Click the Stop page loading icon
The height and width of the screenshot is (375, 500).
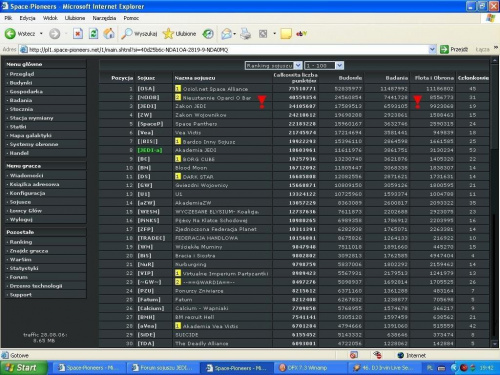[78, 33]
